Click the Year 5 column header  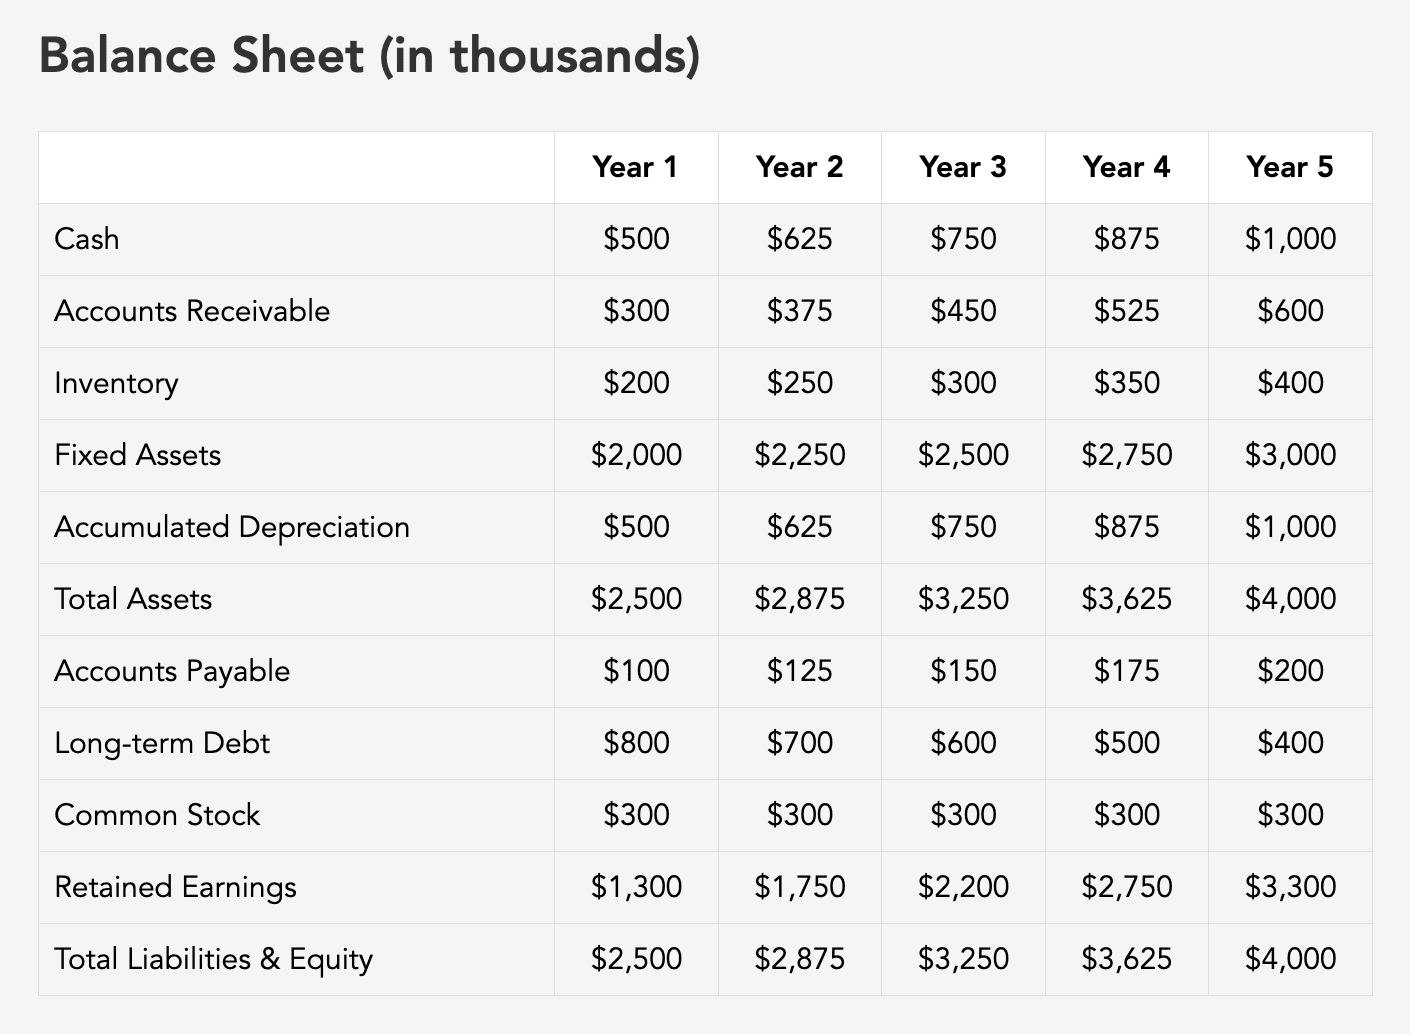(x=1289, y=167)
